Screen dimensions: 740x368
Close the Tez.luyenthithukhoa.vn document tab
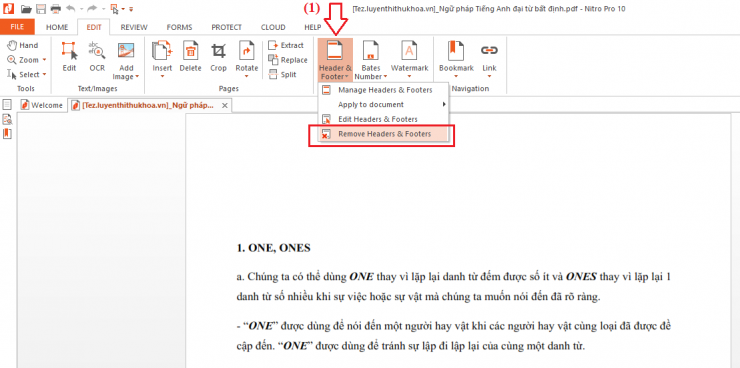click(225, 105)
